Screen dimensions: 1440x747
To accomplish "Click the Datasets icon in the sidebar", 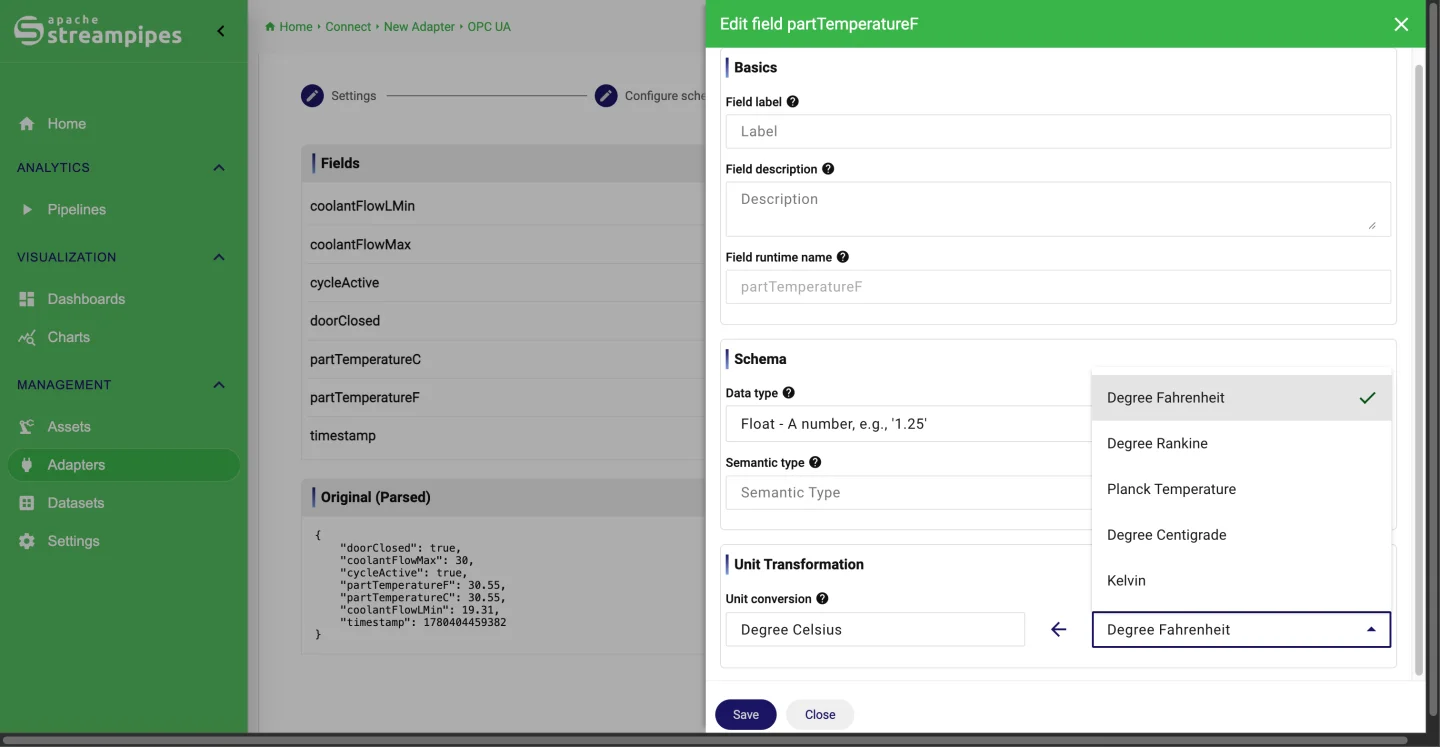I will coord(27,503).
